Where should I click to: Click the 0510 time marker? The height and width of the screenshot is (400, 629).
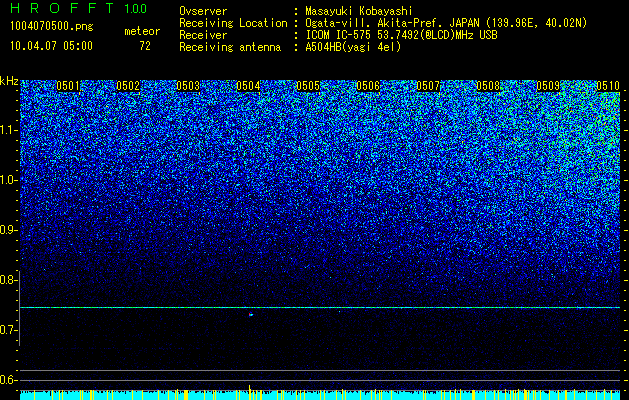608,86
